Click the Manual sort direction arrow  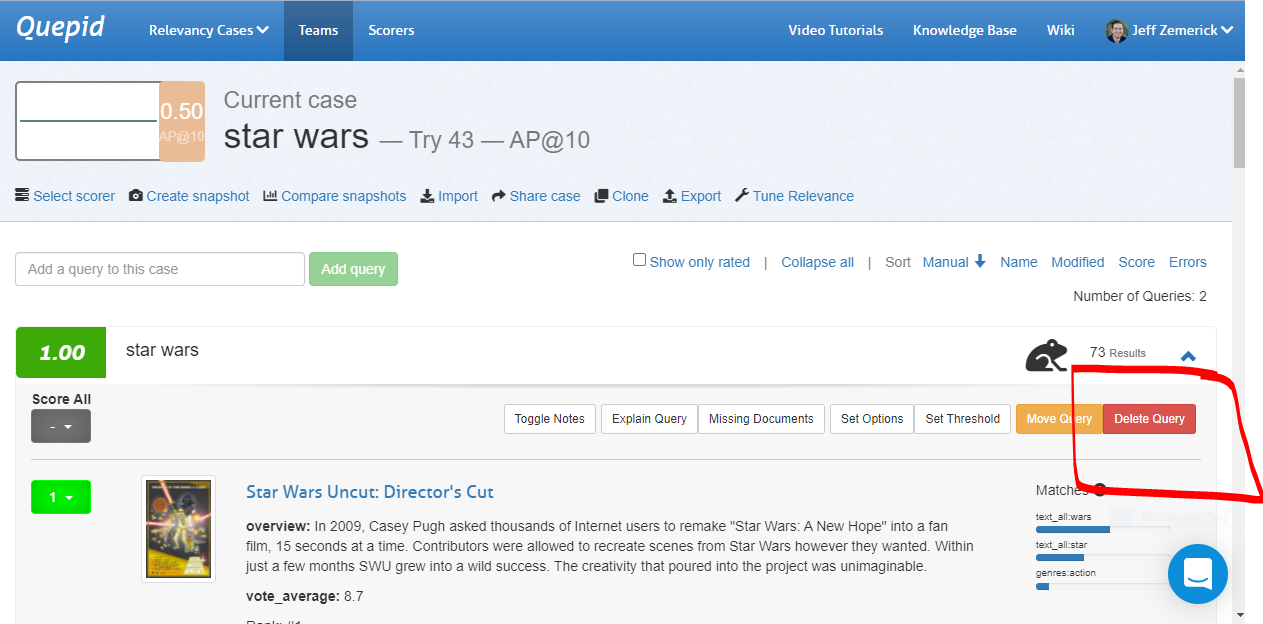point(980,261)
